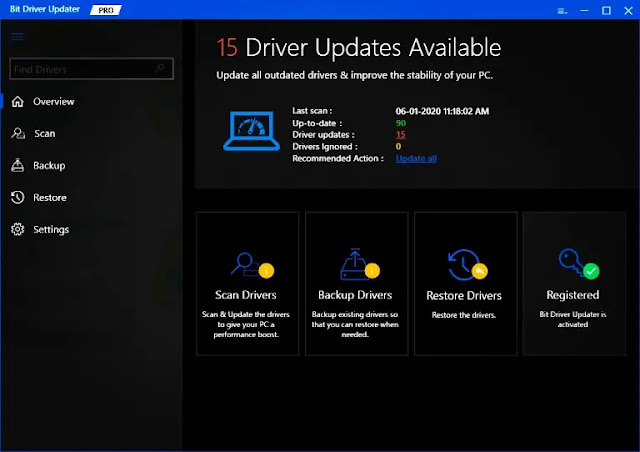Click the laptop speedometer icon
This screenshot has height=452, width=640.
[251, 131]
